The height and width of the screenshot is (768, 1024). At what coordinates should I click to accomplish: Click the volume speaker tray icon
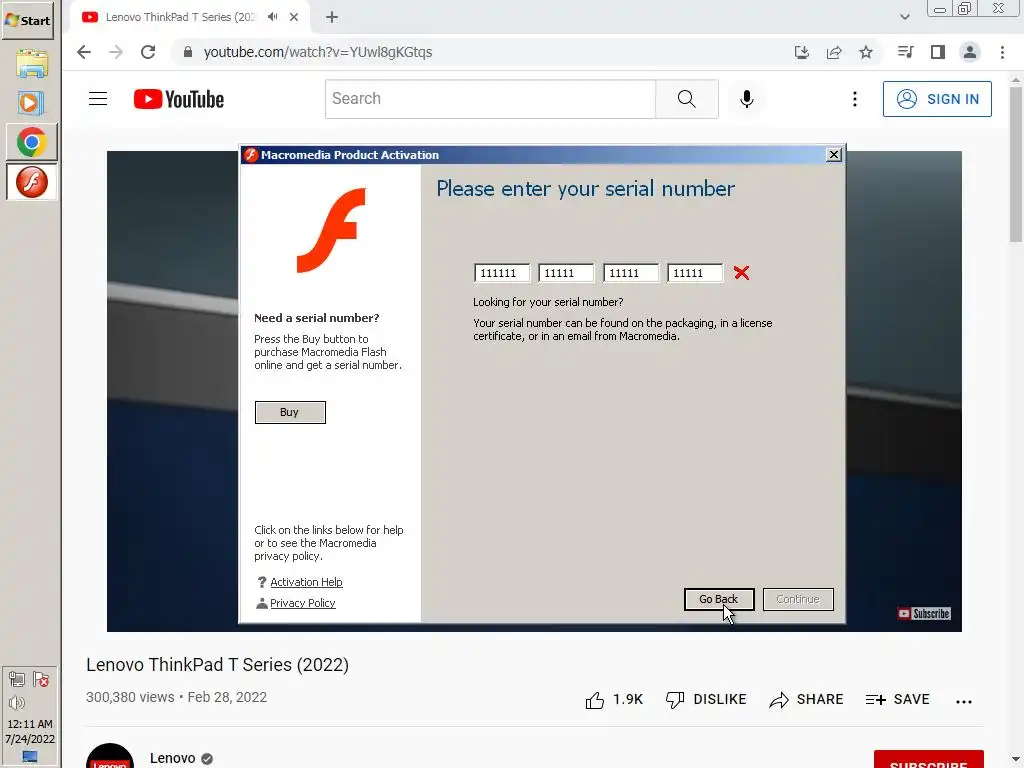click(16, 703)
